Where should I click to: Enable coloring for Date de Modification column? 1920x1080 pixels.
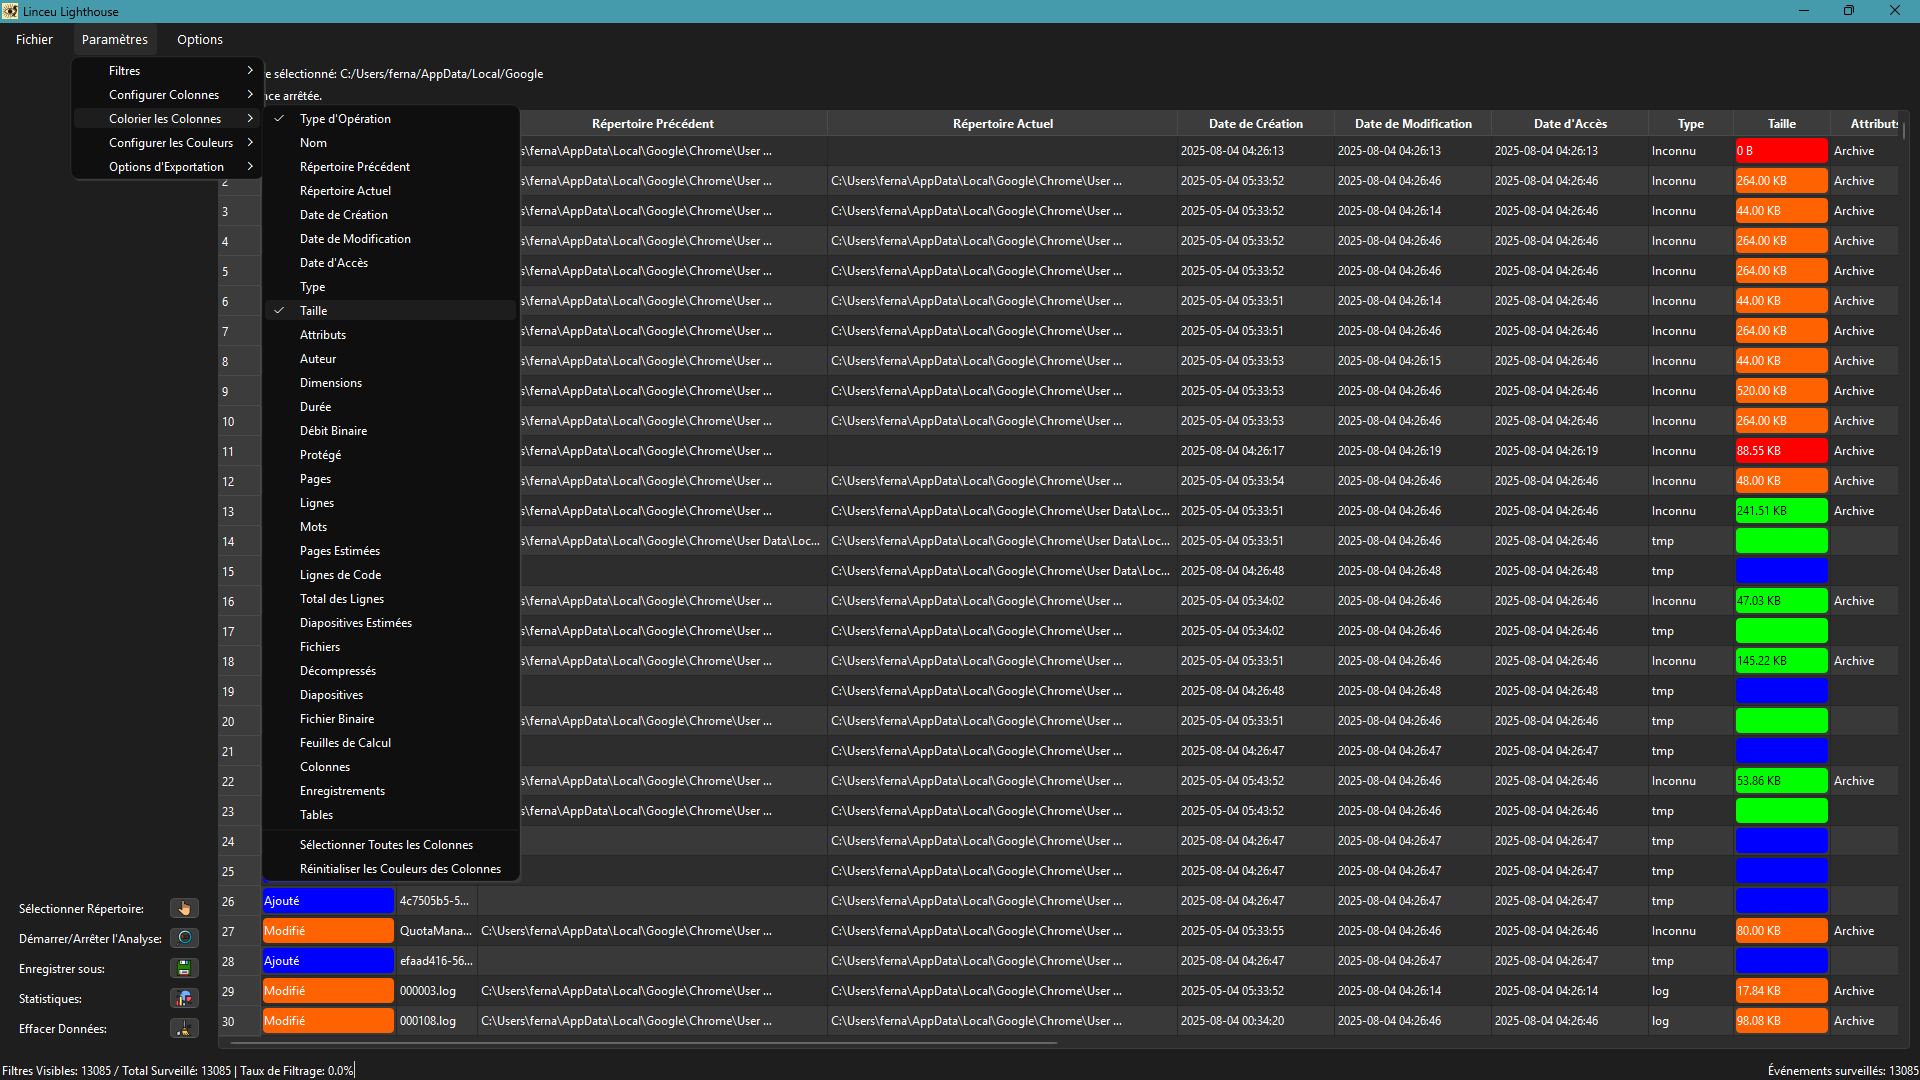[355, 239]
